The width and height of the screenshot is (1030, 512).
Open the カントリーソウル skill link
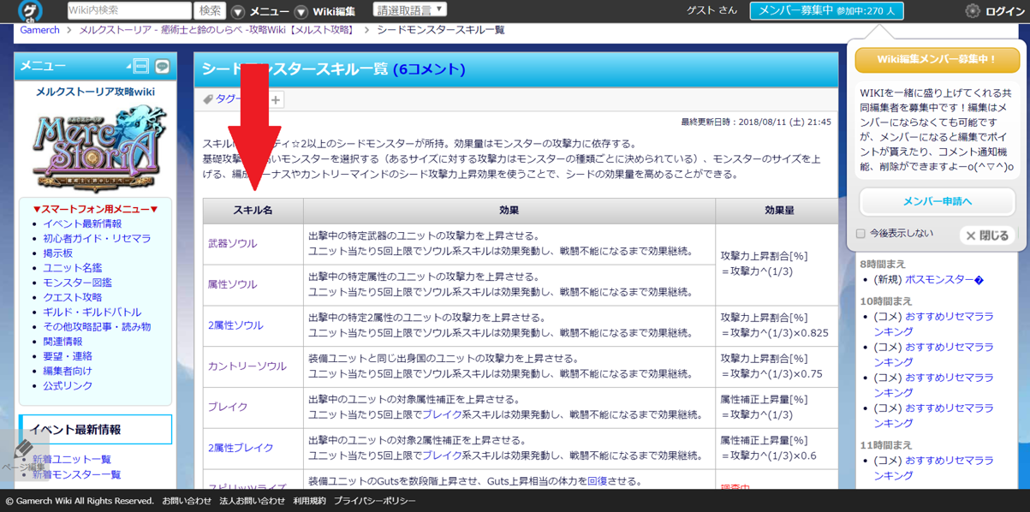(247, 366)
